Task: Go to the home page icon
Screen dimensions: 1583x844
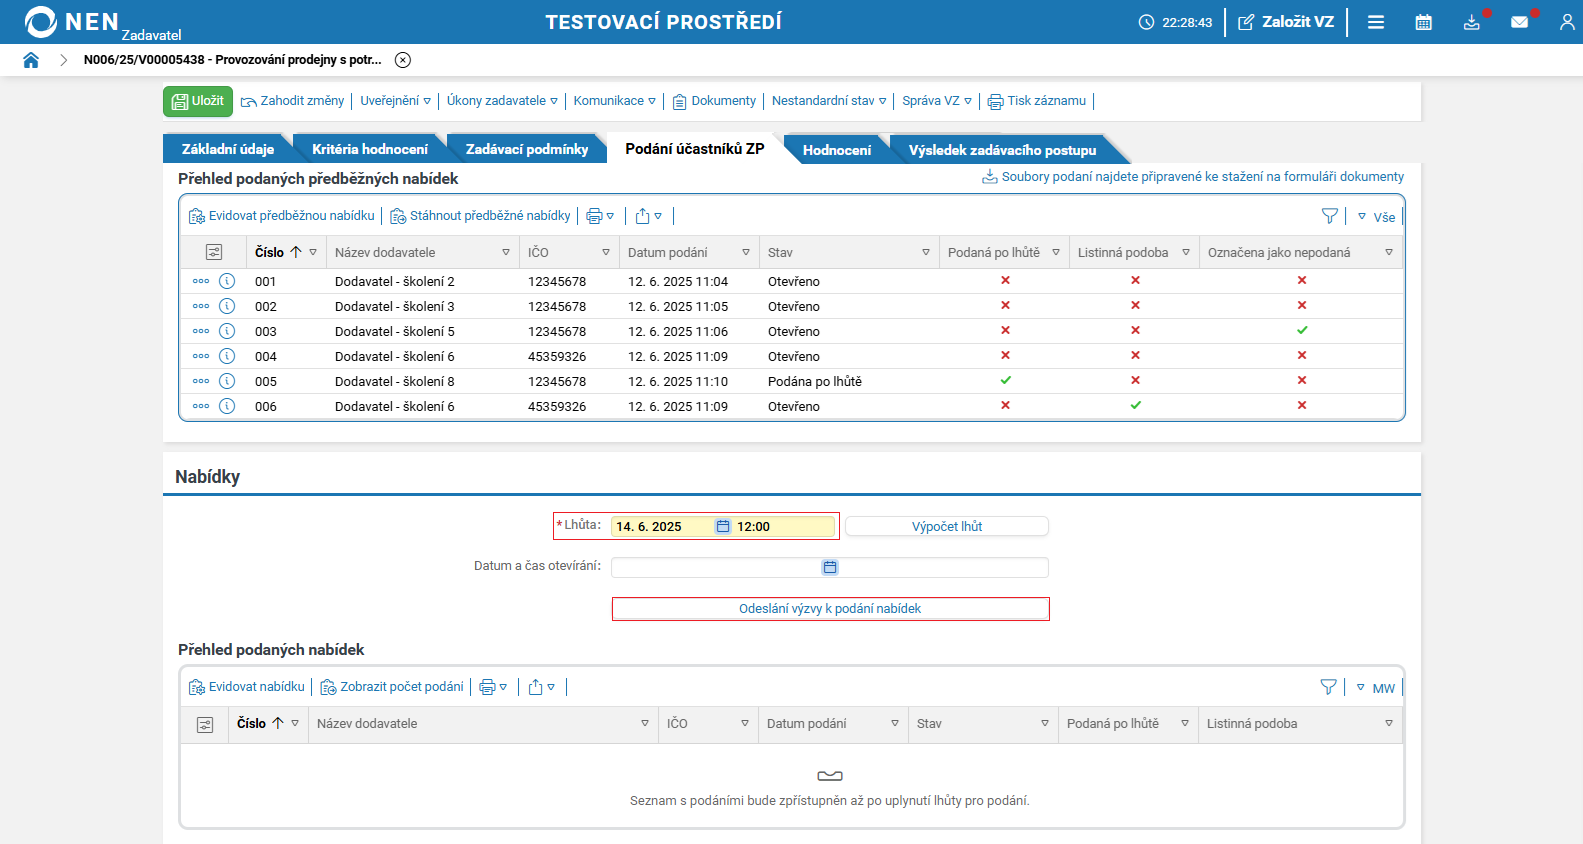Action: 31,60
